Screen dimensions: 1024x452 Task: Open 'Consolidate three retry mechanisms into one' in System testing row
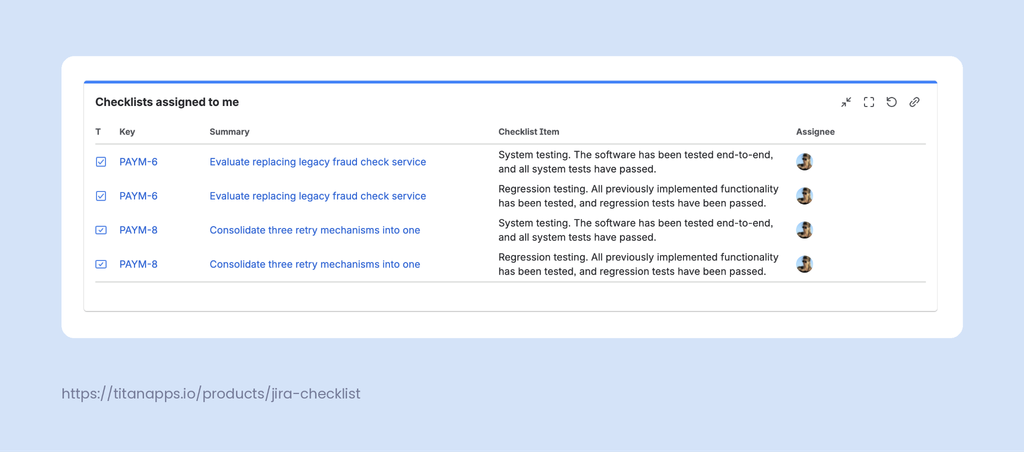[315, 230]
